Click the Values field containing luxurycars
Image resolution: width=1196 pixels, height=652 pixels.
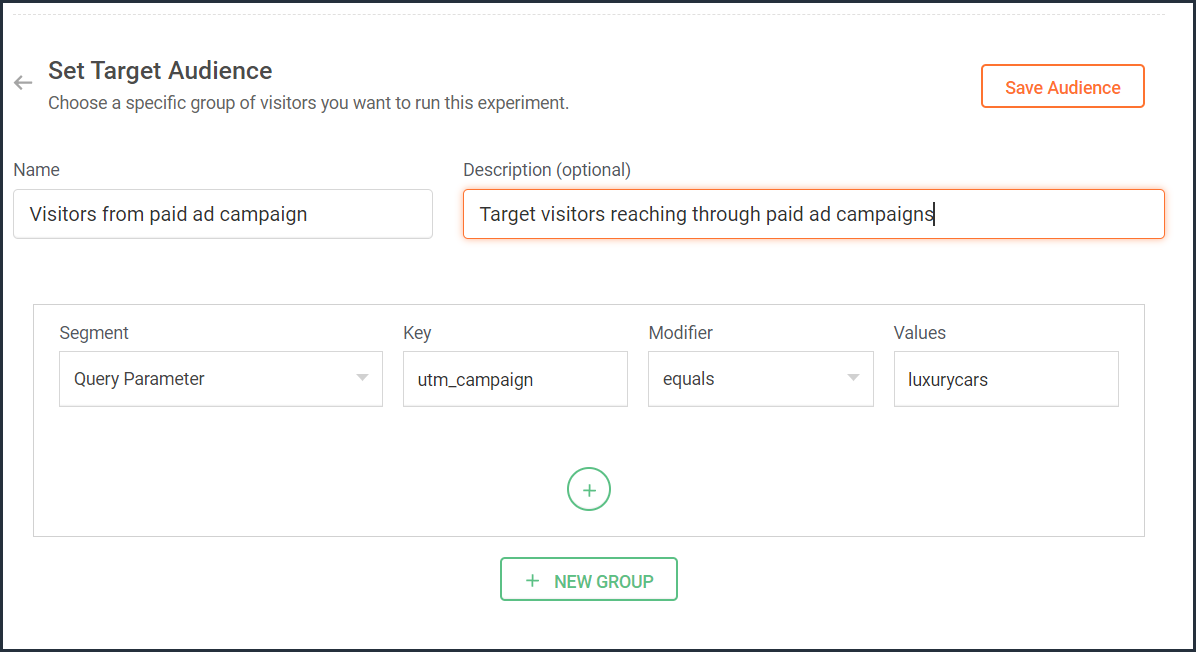point(1006,379)
